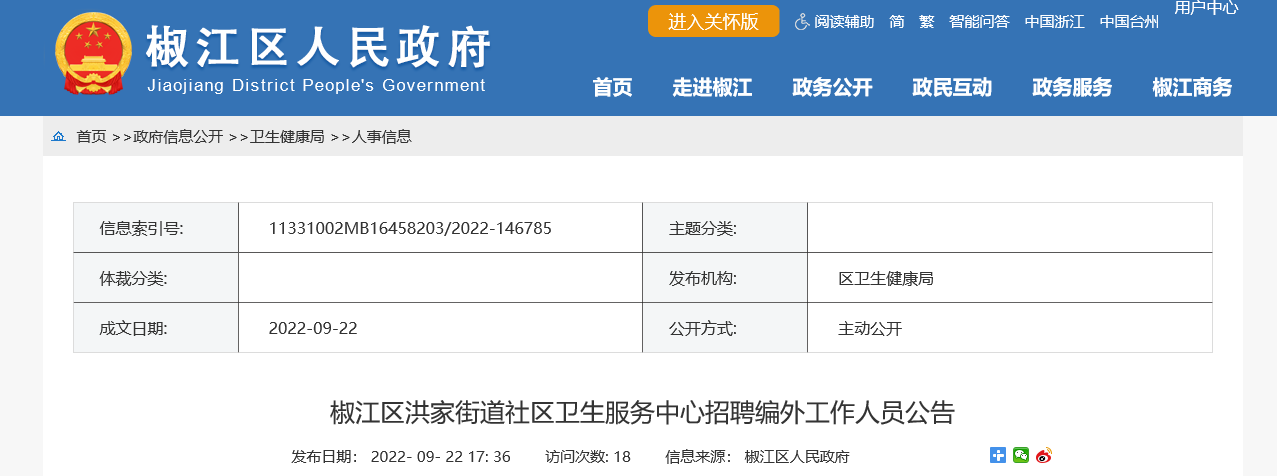Click the 访问次数: 18 visit counter

[588, 456]
